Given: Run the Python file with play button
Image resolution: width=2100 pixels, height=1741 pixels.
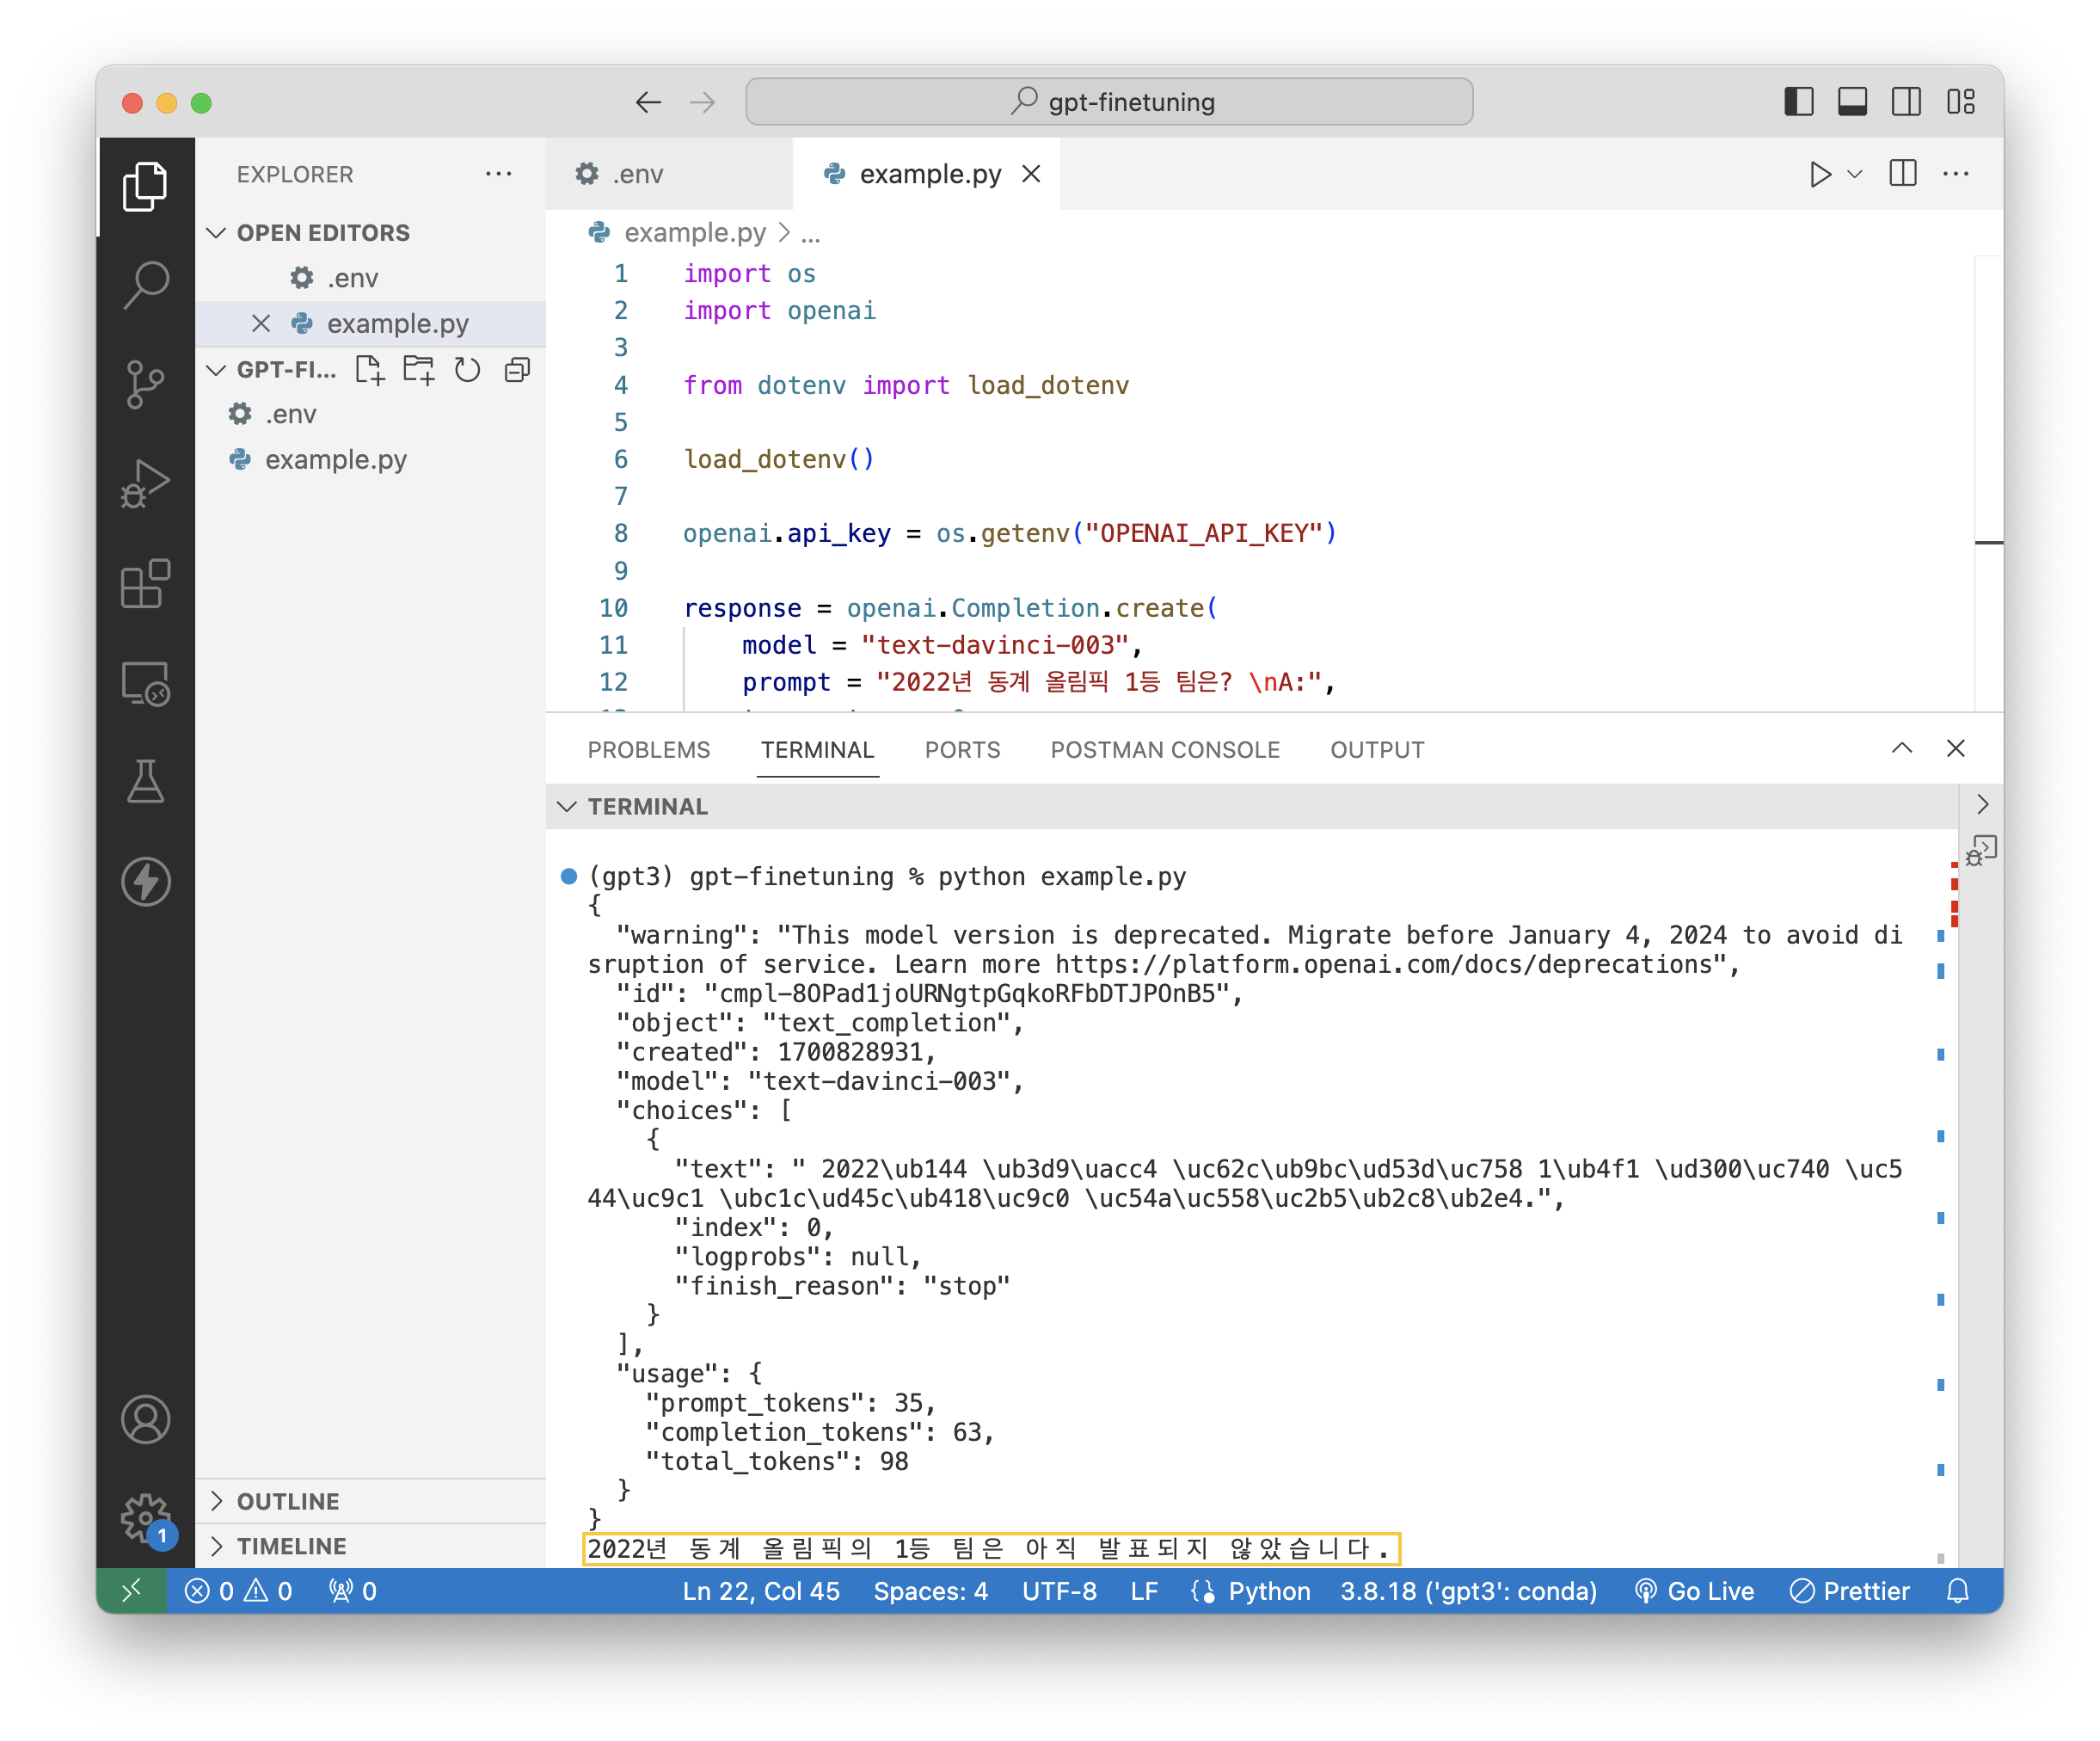Looking at the screenshot, I should tap(1820, 174).
